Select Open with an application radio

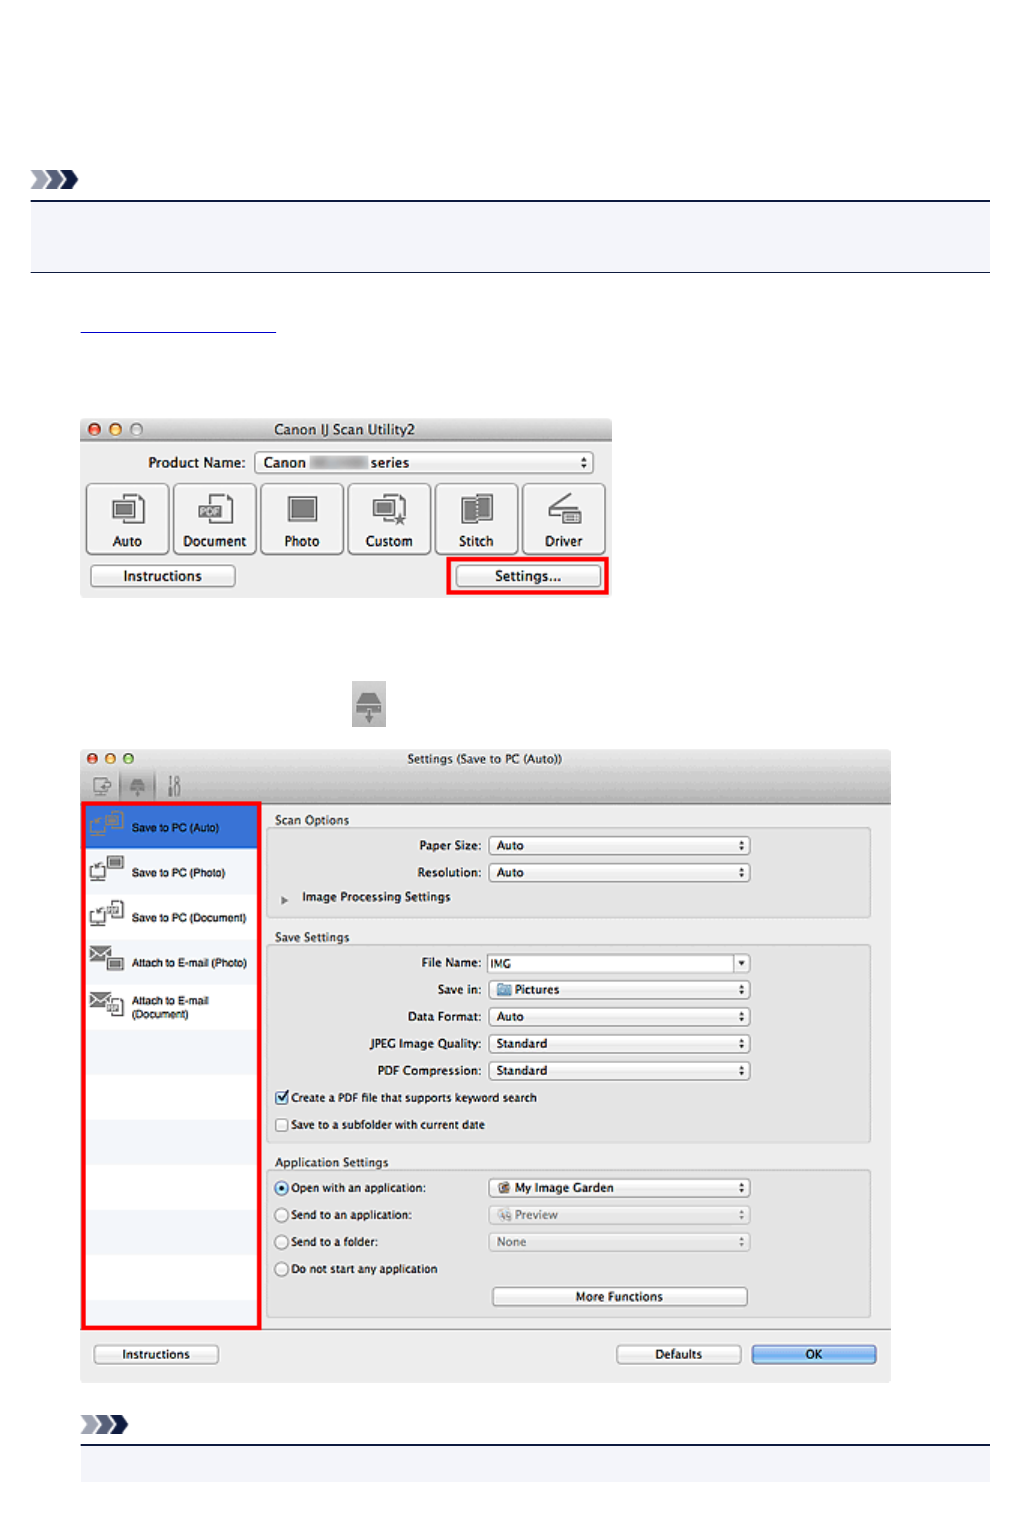pos(282,1188)
